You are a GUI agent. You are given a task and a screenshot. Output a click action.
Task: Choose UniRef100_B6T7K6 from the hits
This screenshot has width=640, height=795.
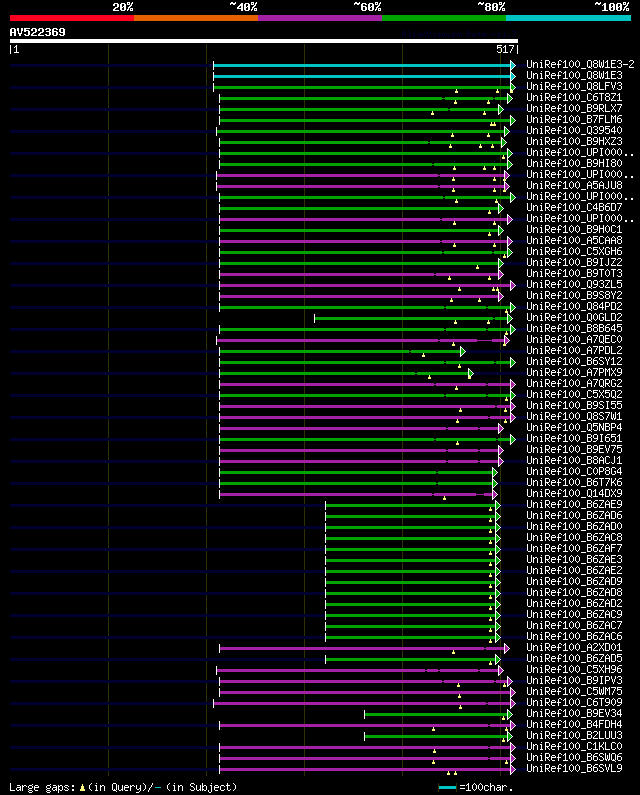pyautogui.click(x=574, y=483)
